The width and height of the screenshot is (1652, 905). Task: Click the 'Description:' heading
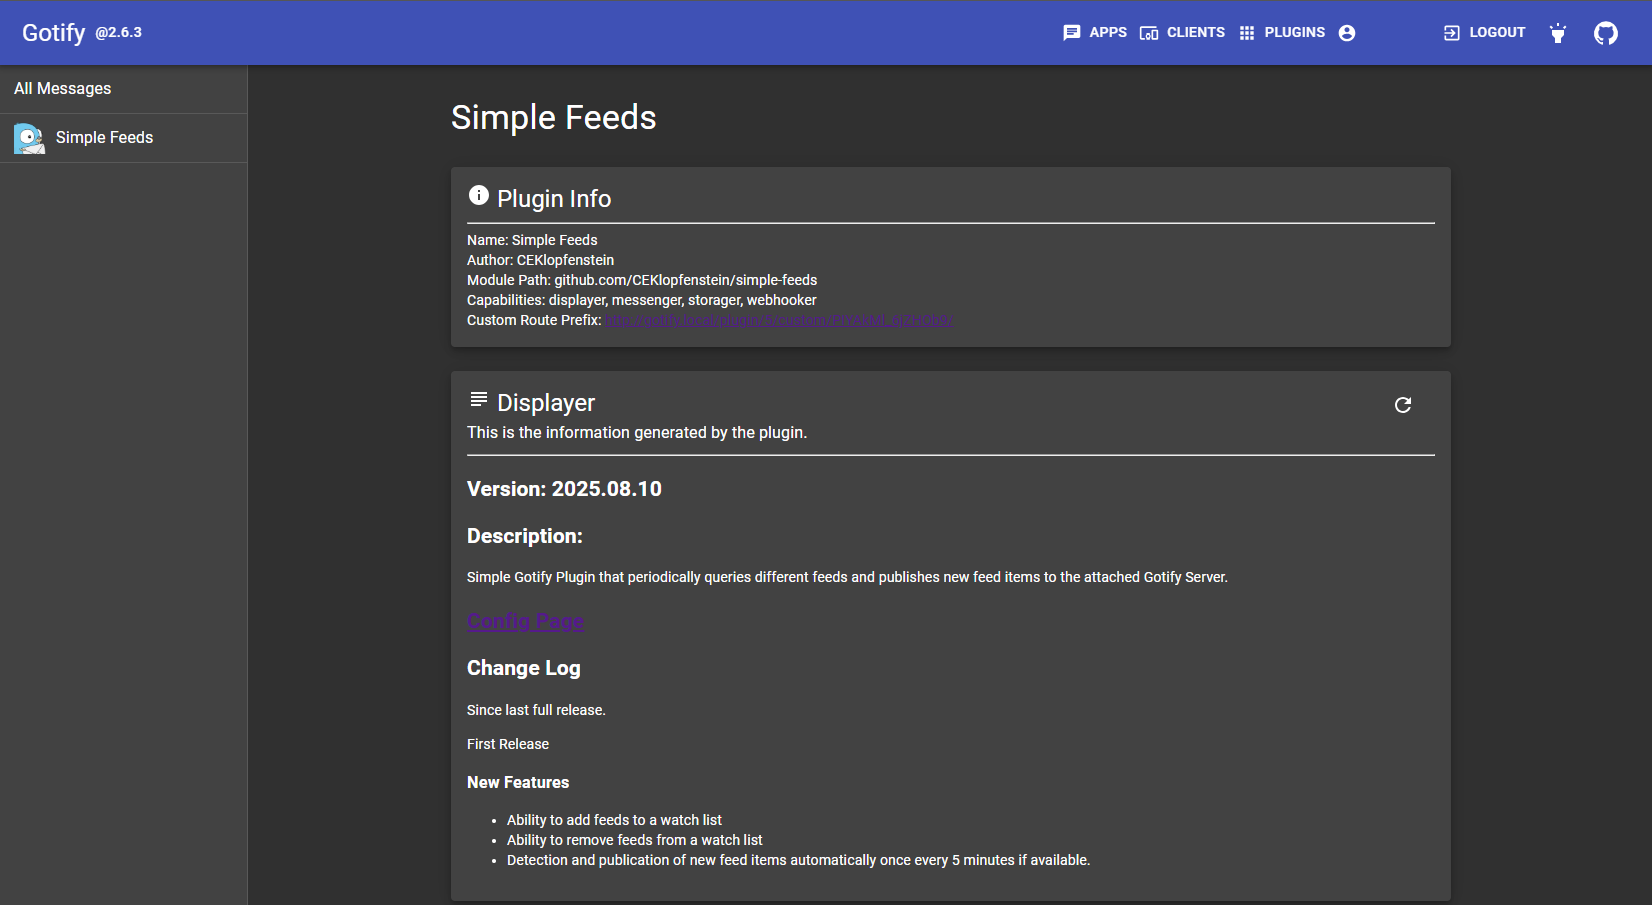pyautogui.click(x=525, y=536)
